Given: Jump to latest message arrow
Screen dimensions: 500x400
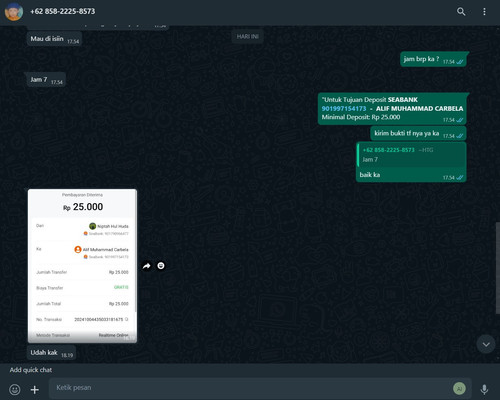Looking at the screenshot, I should point(486,344).
